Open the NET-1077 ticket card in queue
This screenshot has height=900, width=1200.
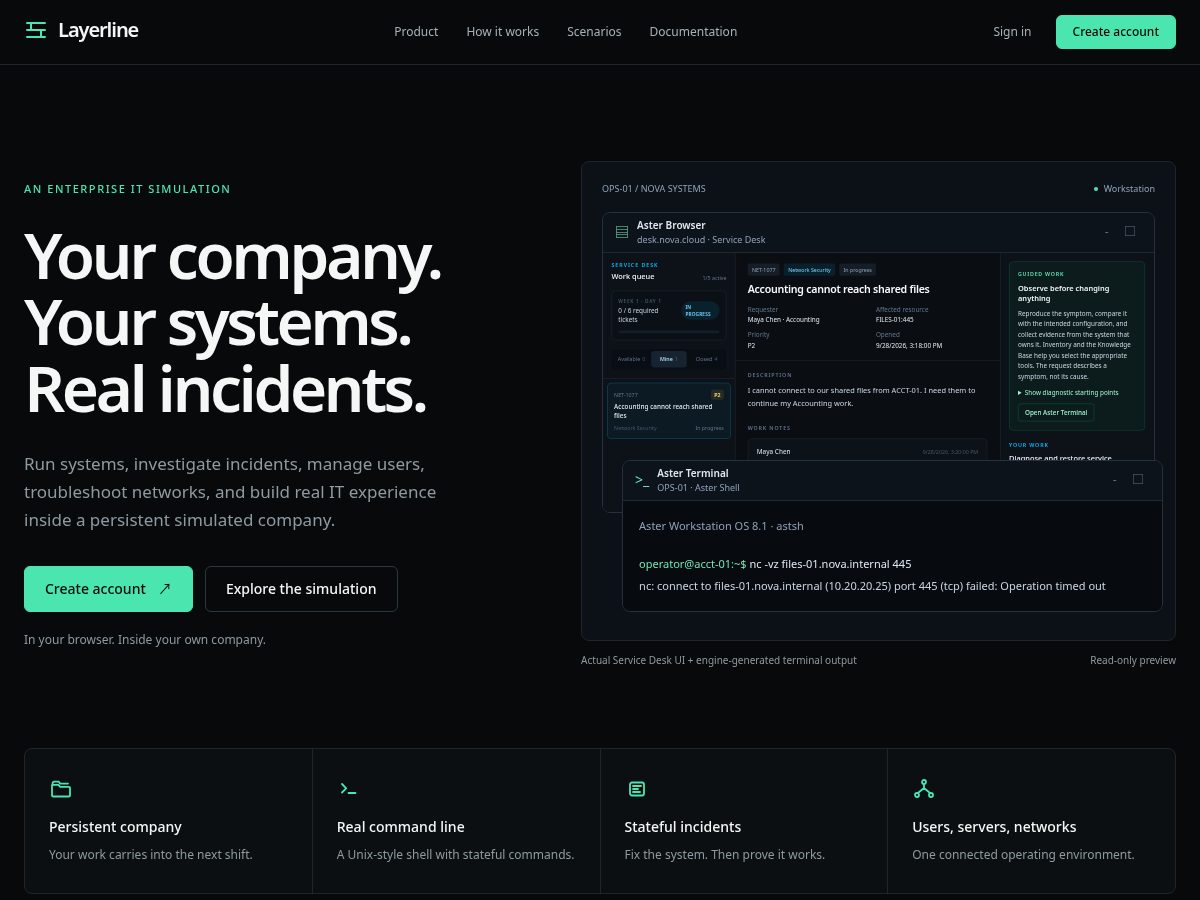coord(668,410)
